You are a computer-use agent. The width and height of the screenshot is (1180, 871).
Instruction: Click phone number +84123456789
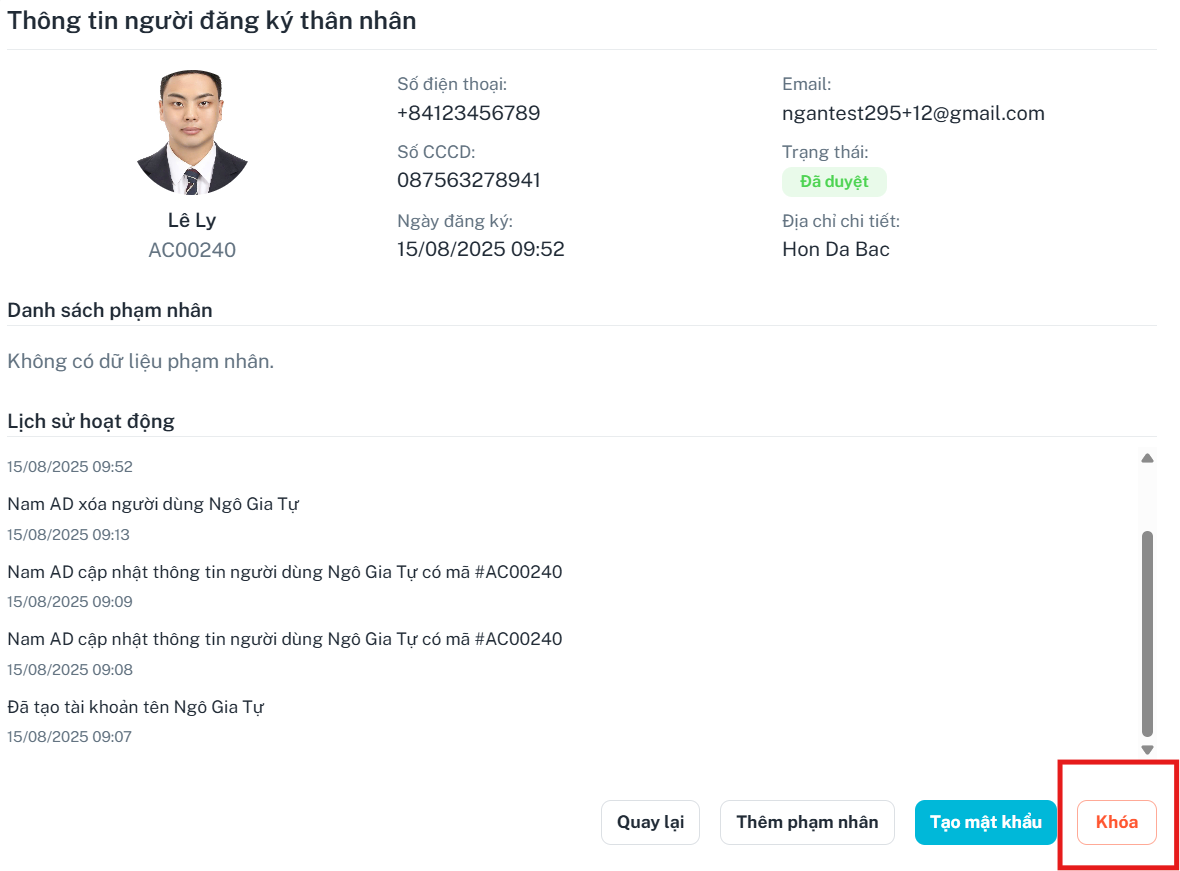coord(468,113)
